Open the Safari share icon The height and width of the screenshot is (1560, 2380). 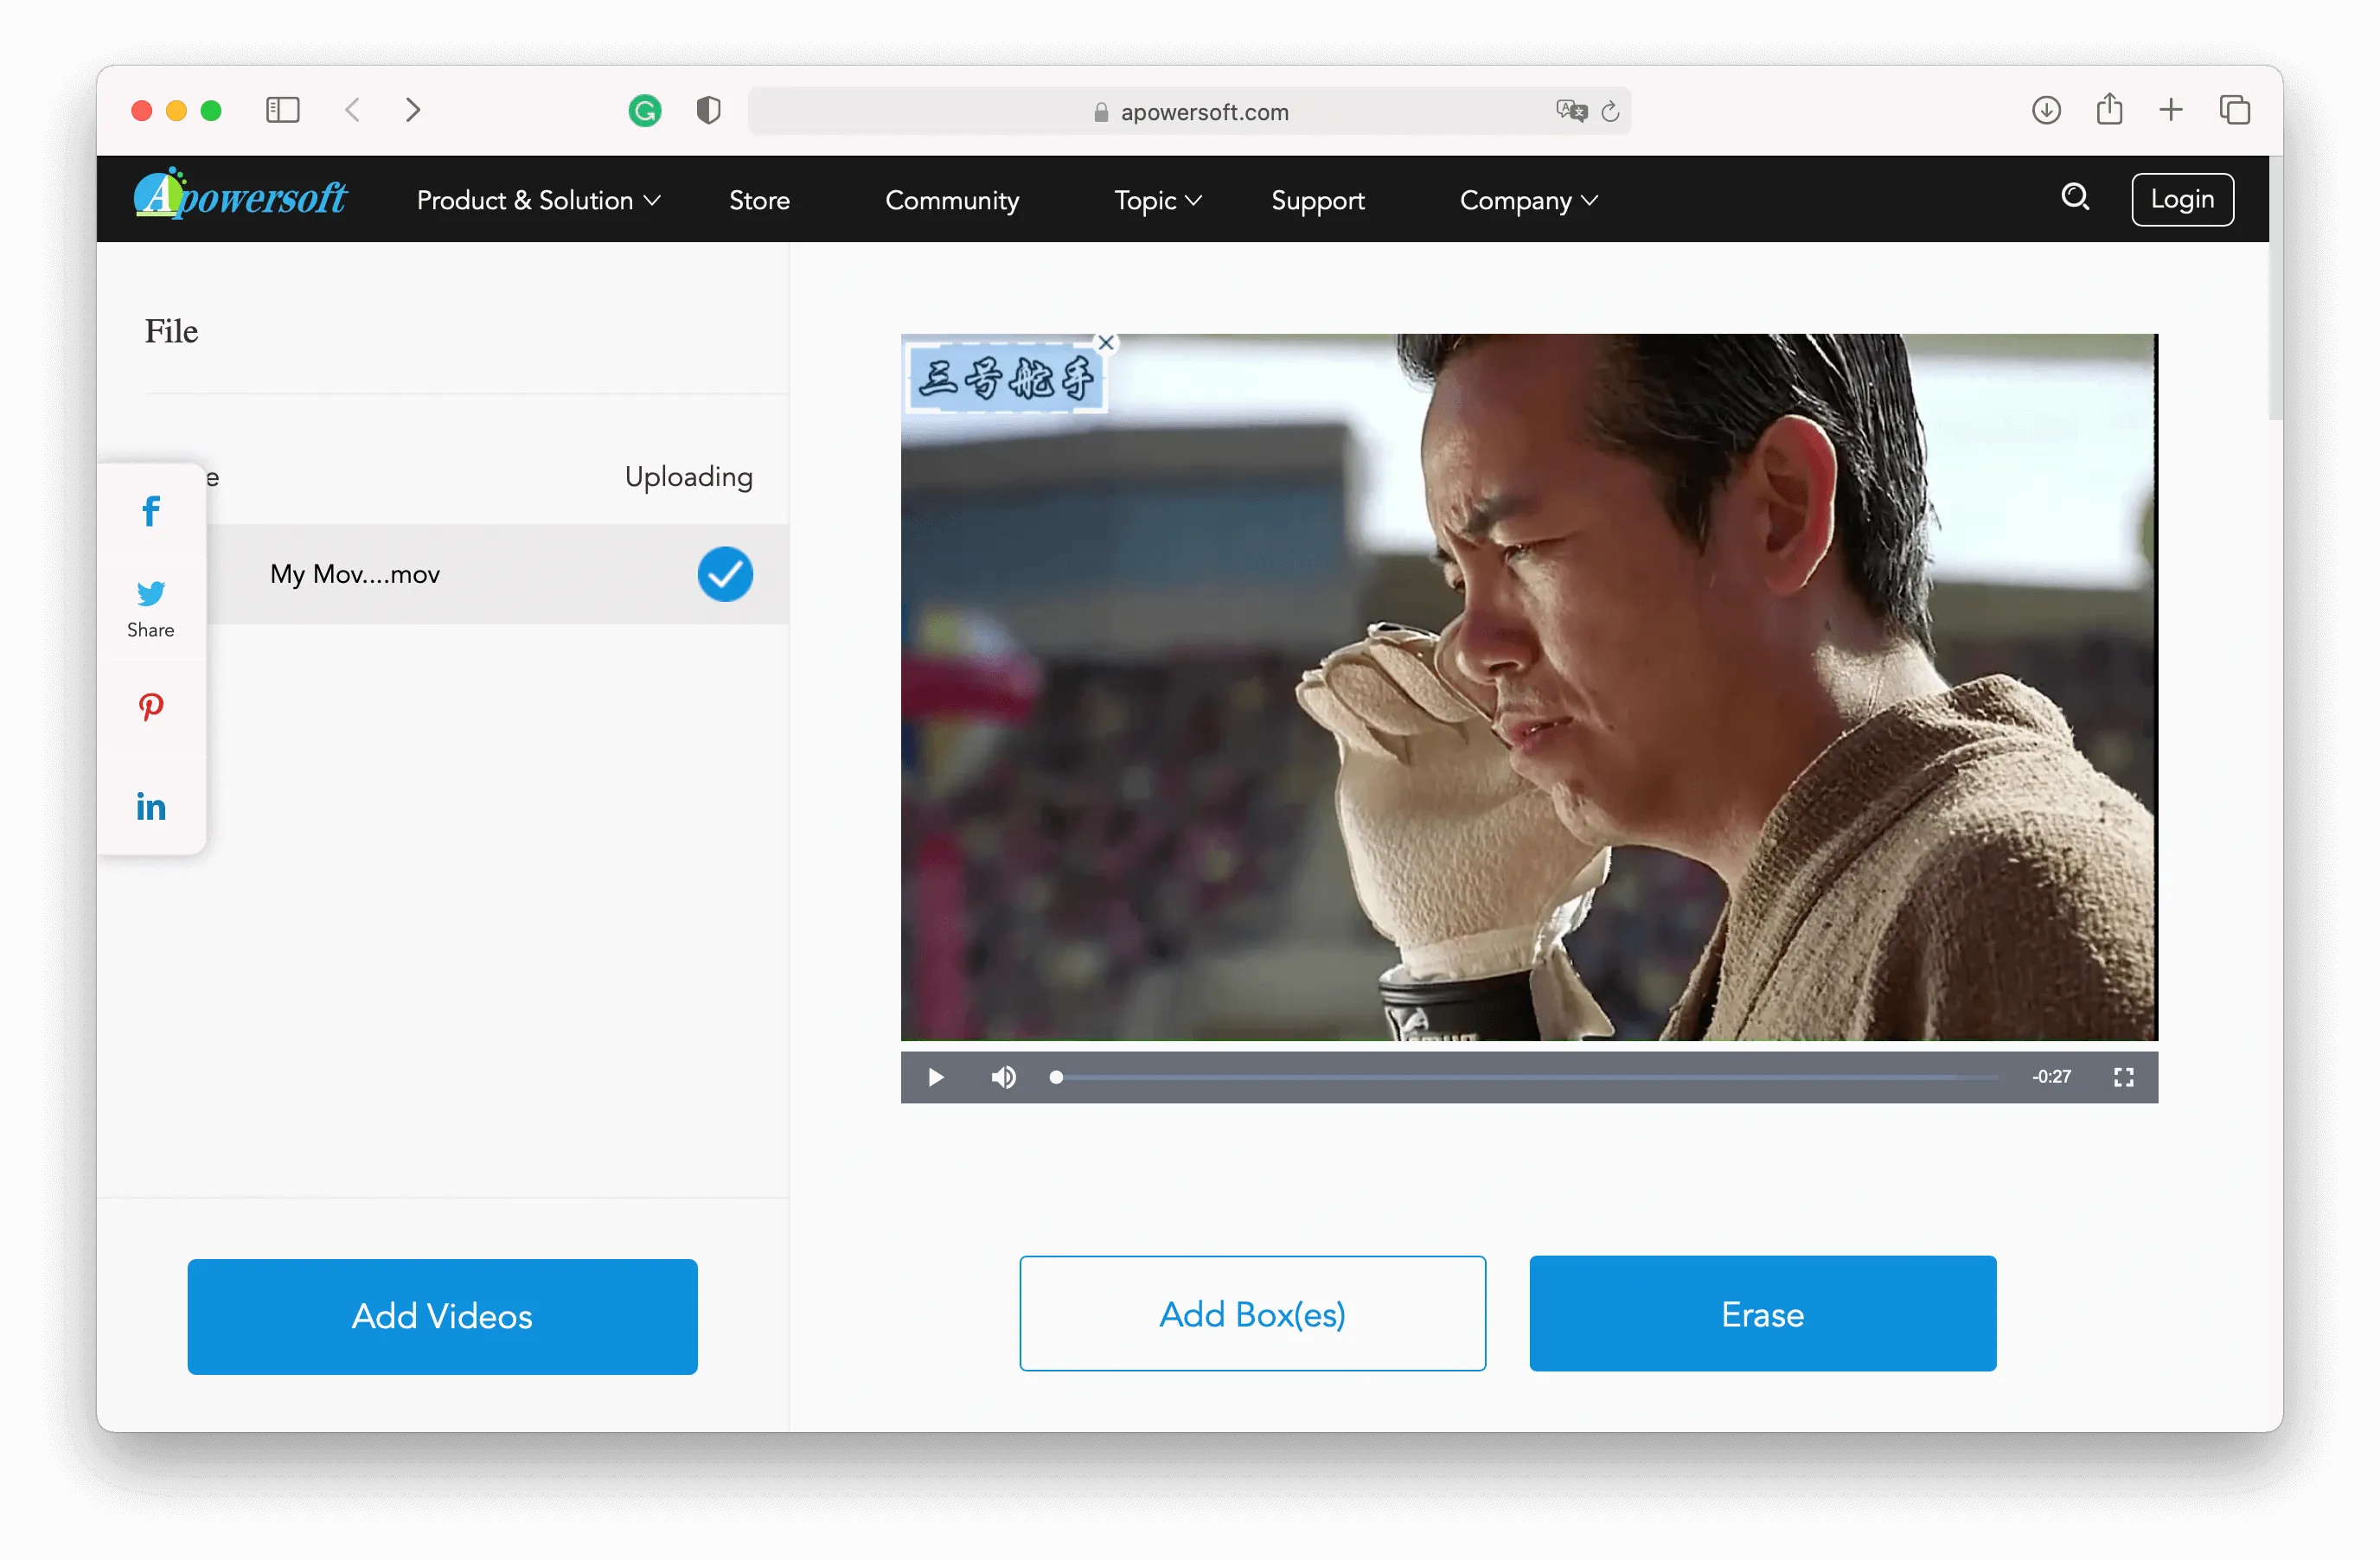2109,109
